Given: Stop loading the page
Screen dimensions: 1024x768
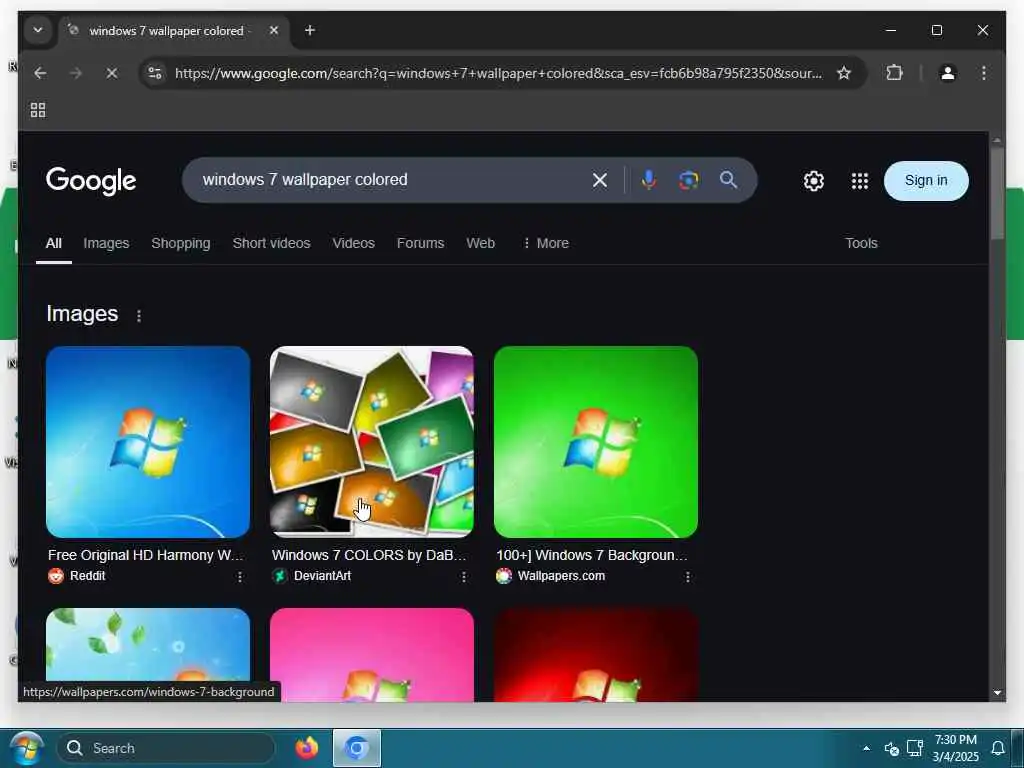Looking at the screenshot, I should click(x=112, y=73).
